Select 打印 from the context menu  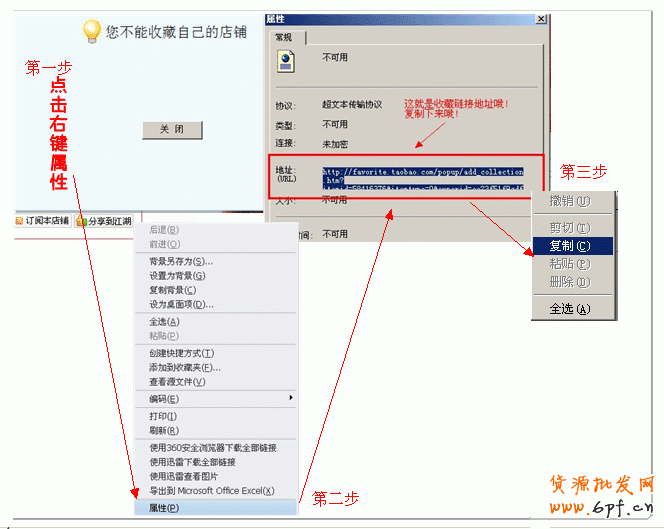164,416
